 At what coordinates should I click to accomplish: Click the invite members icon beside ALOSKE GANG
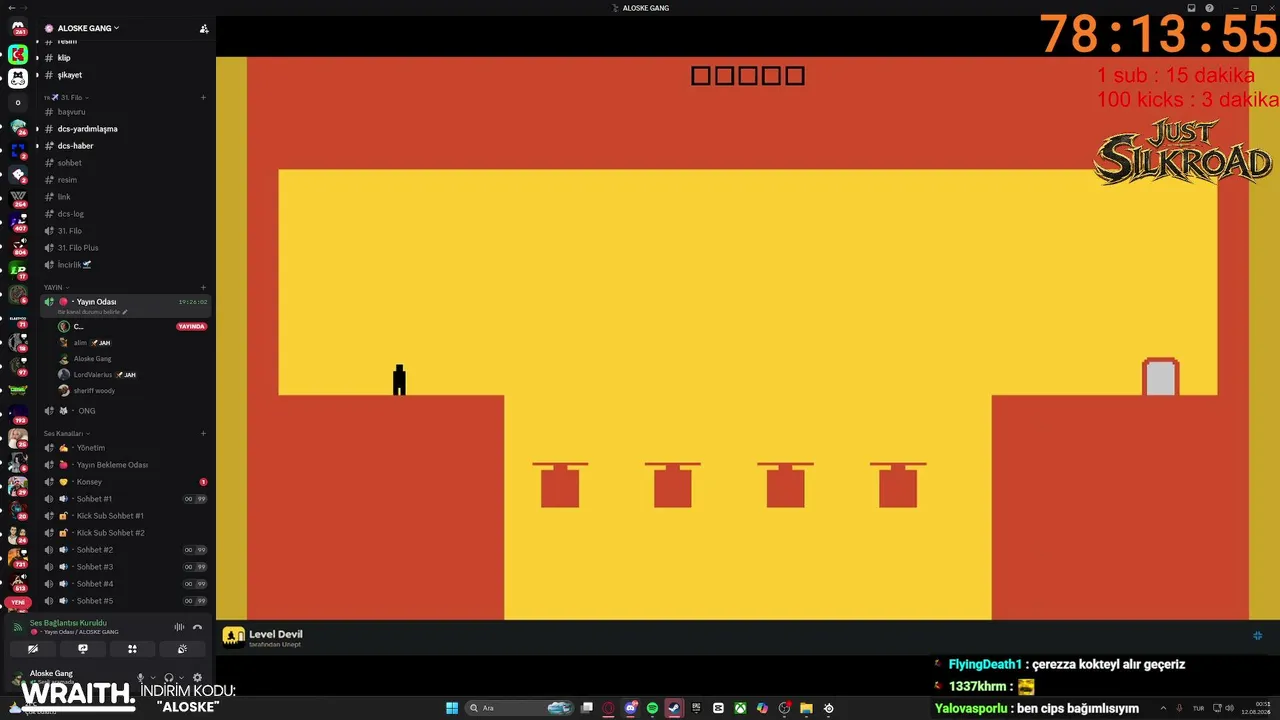[204, 28]
